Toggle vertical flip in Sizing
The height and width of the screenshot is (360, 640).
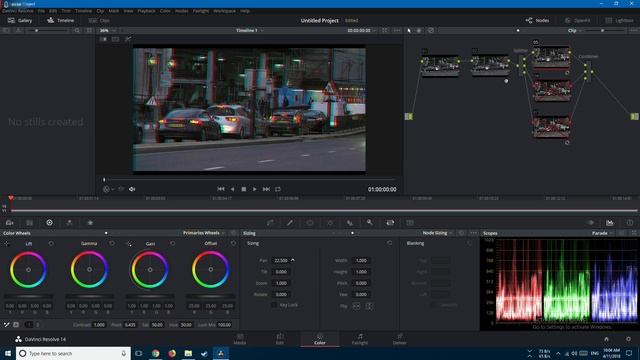[369, 306]
